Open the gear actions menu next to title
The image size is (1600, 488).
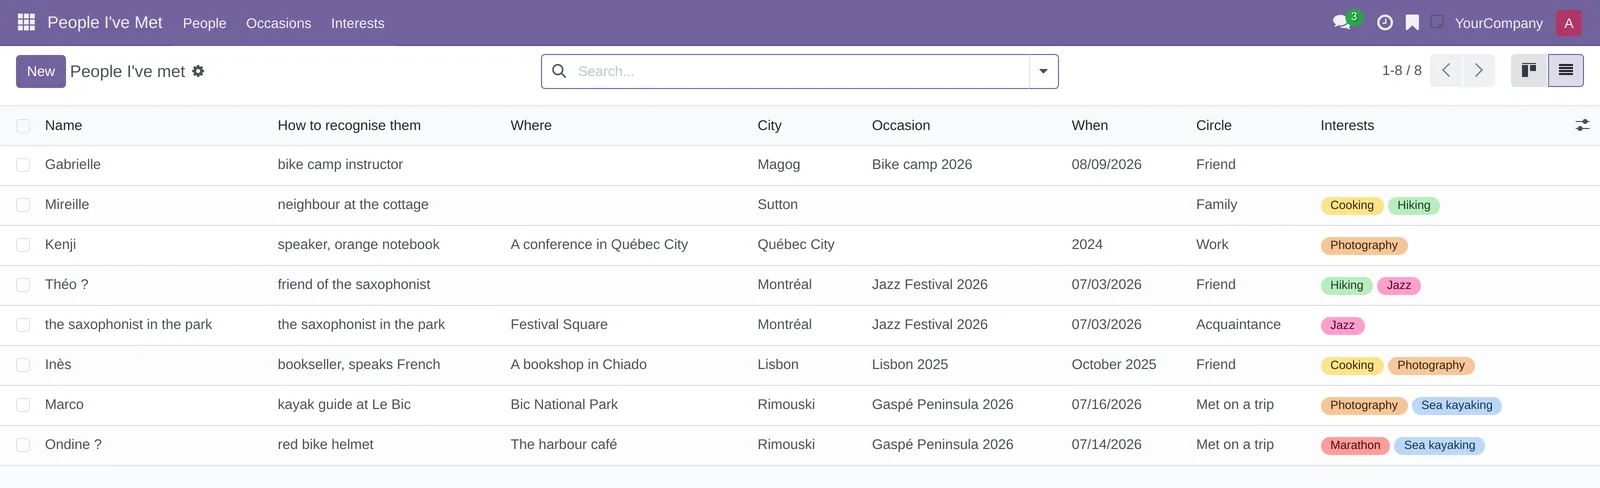tap(198, 71)
